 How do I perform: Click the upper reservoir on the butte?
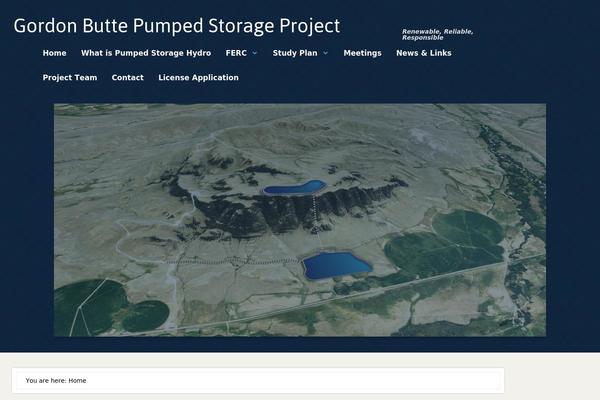(293, 187)
